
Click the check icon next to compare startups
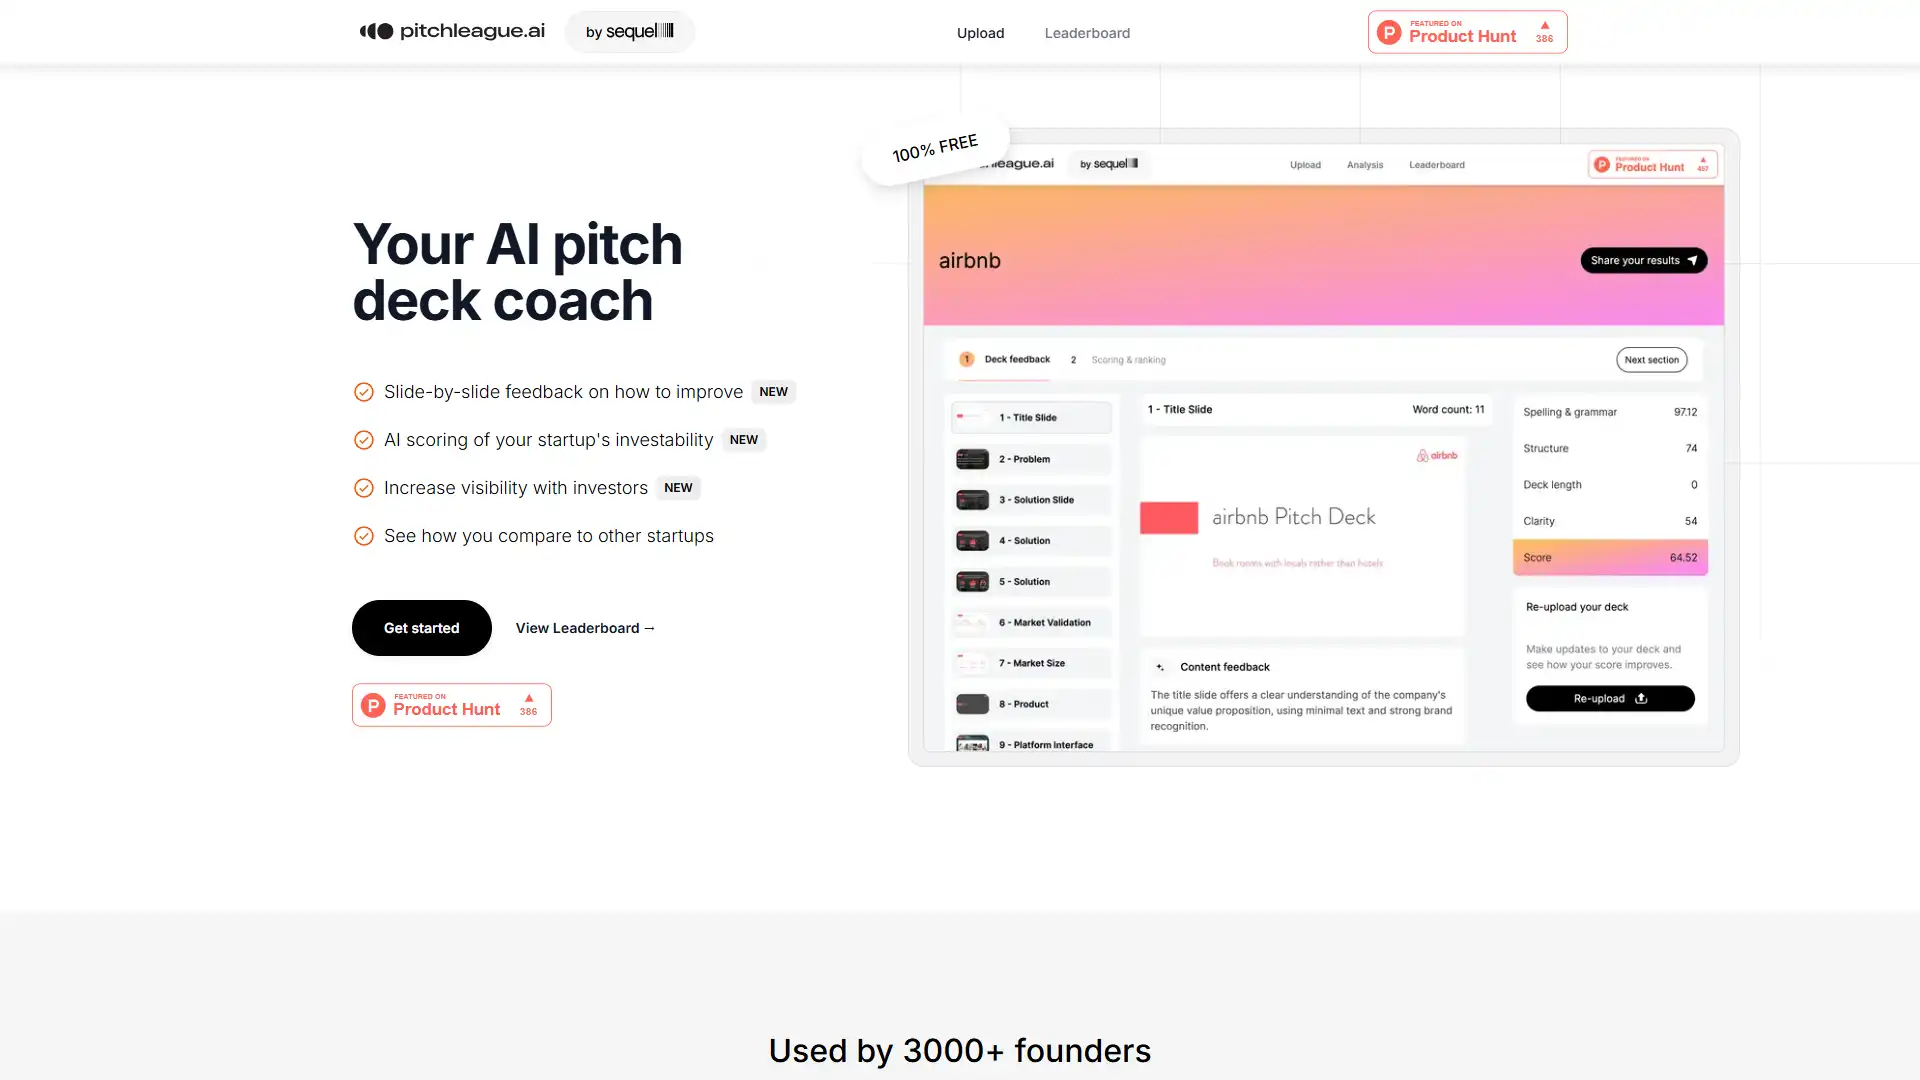click(363, 534)
